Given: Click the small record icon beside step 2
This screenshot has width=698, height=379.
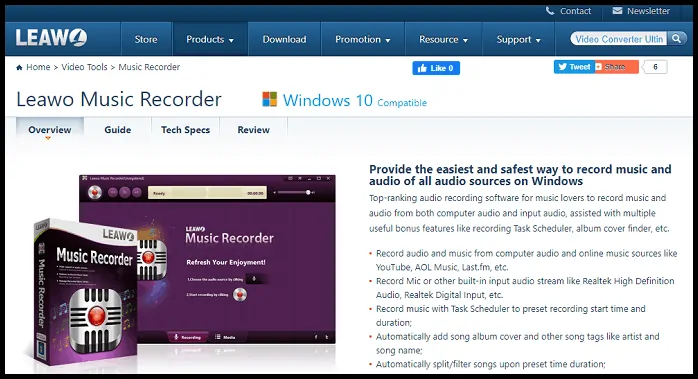Looking at the screenshot, I should 239,294.
